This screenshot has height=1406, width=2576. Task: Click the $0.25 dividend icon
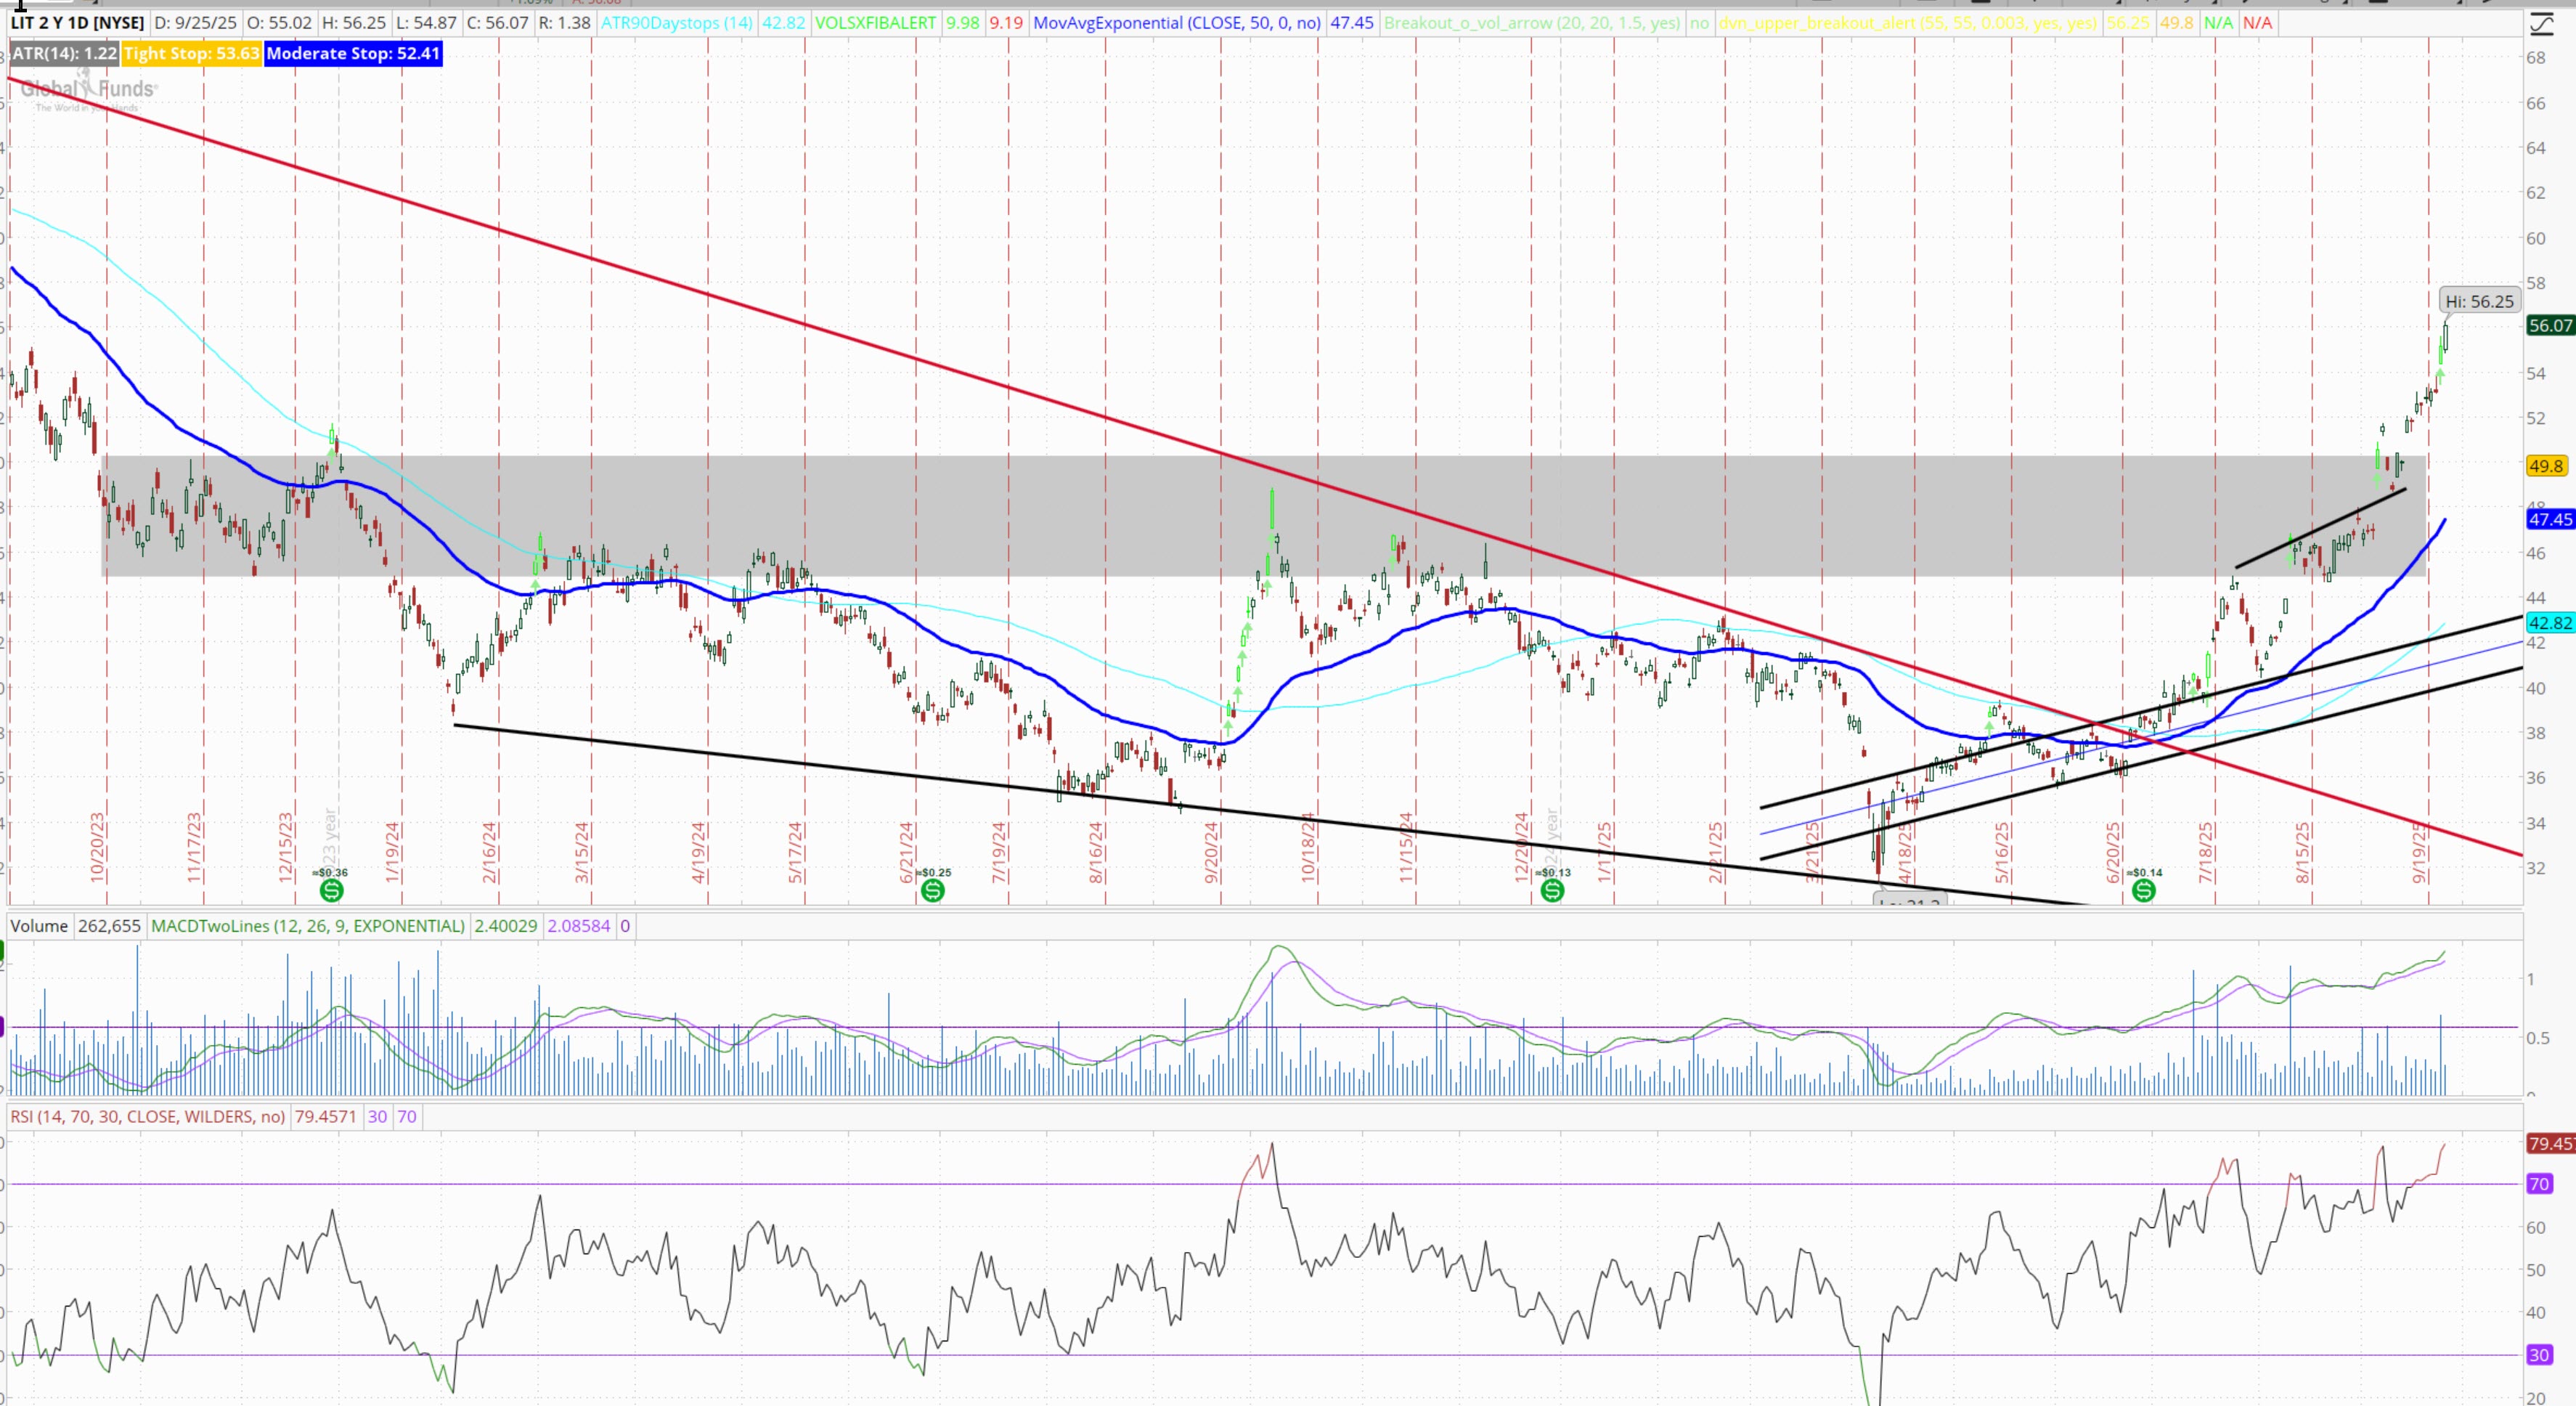[x=932, y=890]
